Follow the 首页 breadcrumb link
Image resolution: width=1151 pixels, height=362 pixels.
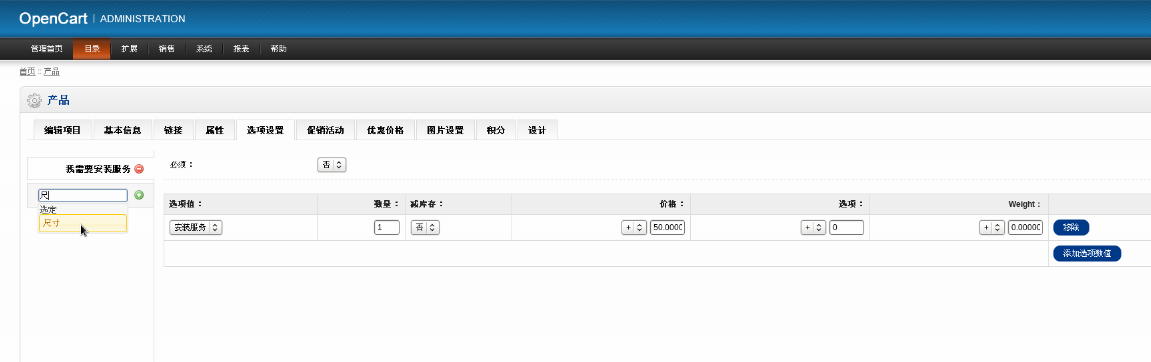click(26, 71)
